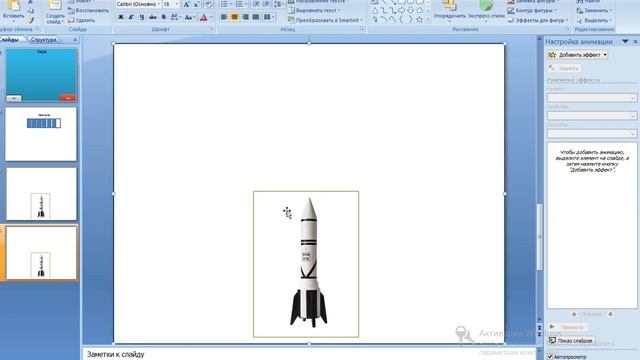
Task: Justify the paragraph text
Action: pos(256,17)
